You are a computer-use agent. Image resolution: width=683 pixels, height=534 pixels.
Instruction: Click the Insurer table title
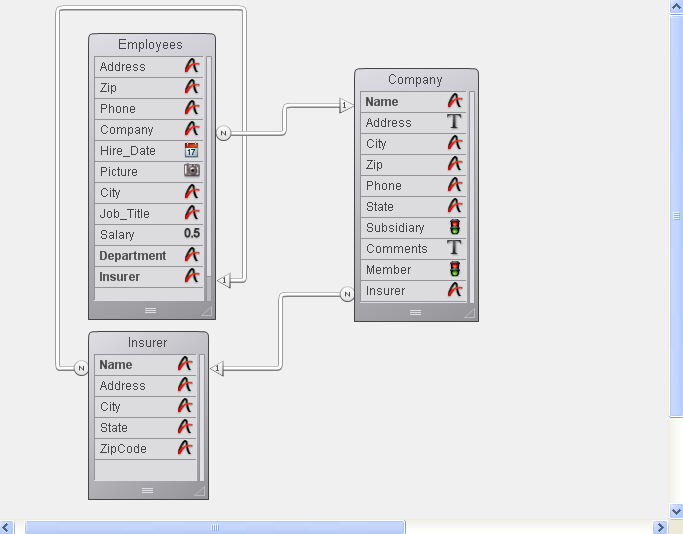[x=148, y=343]
